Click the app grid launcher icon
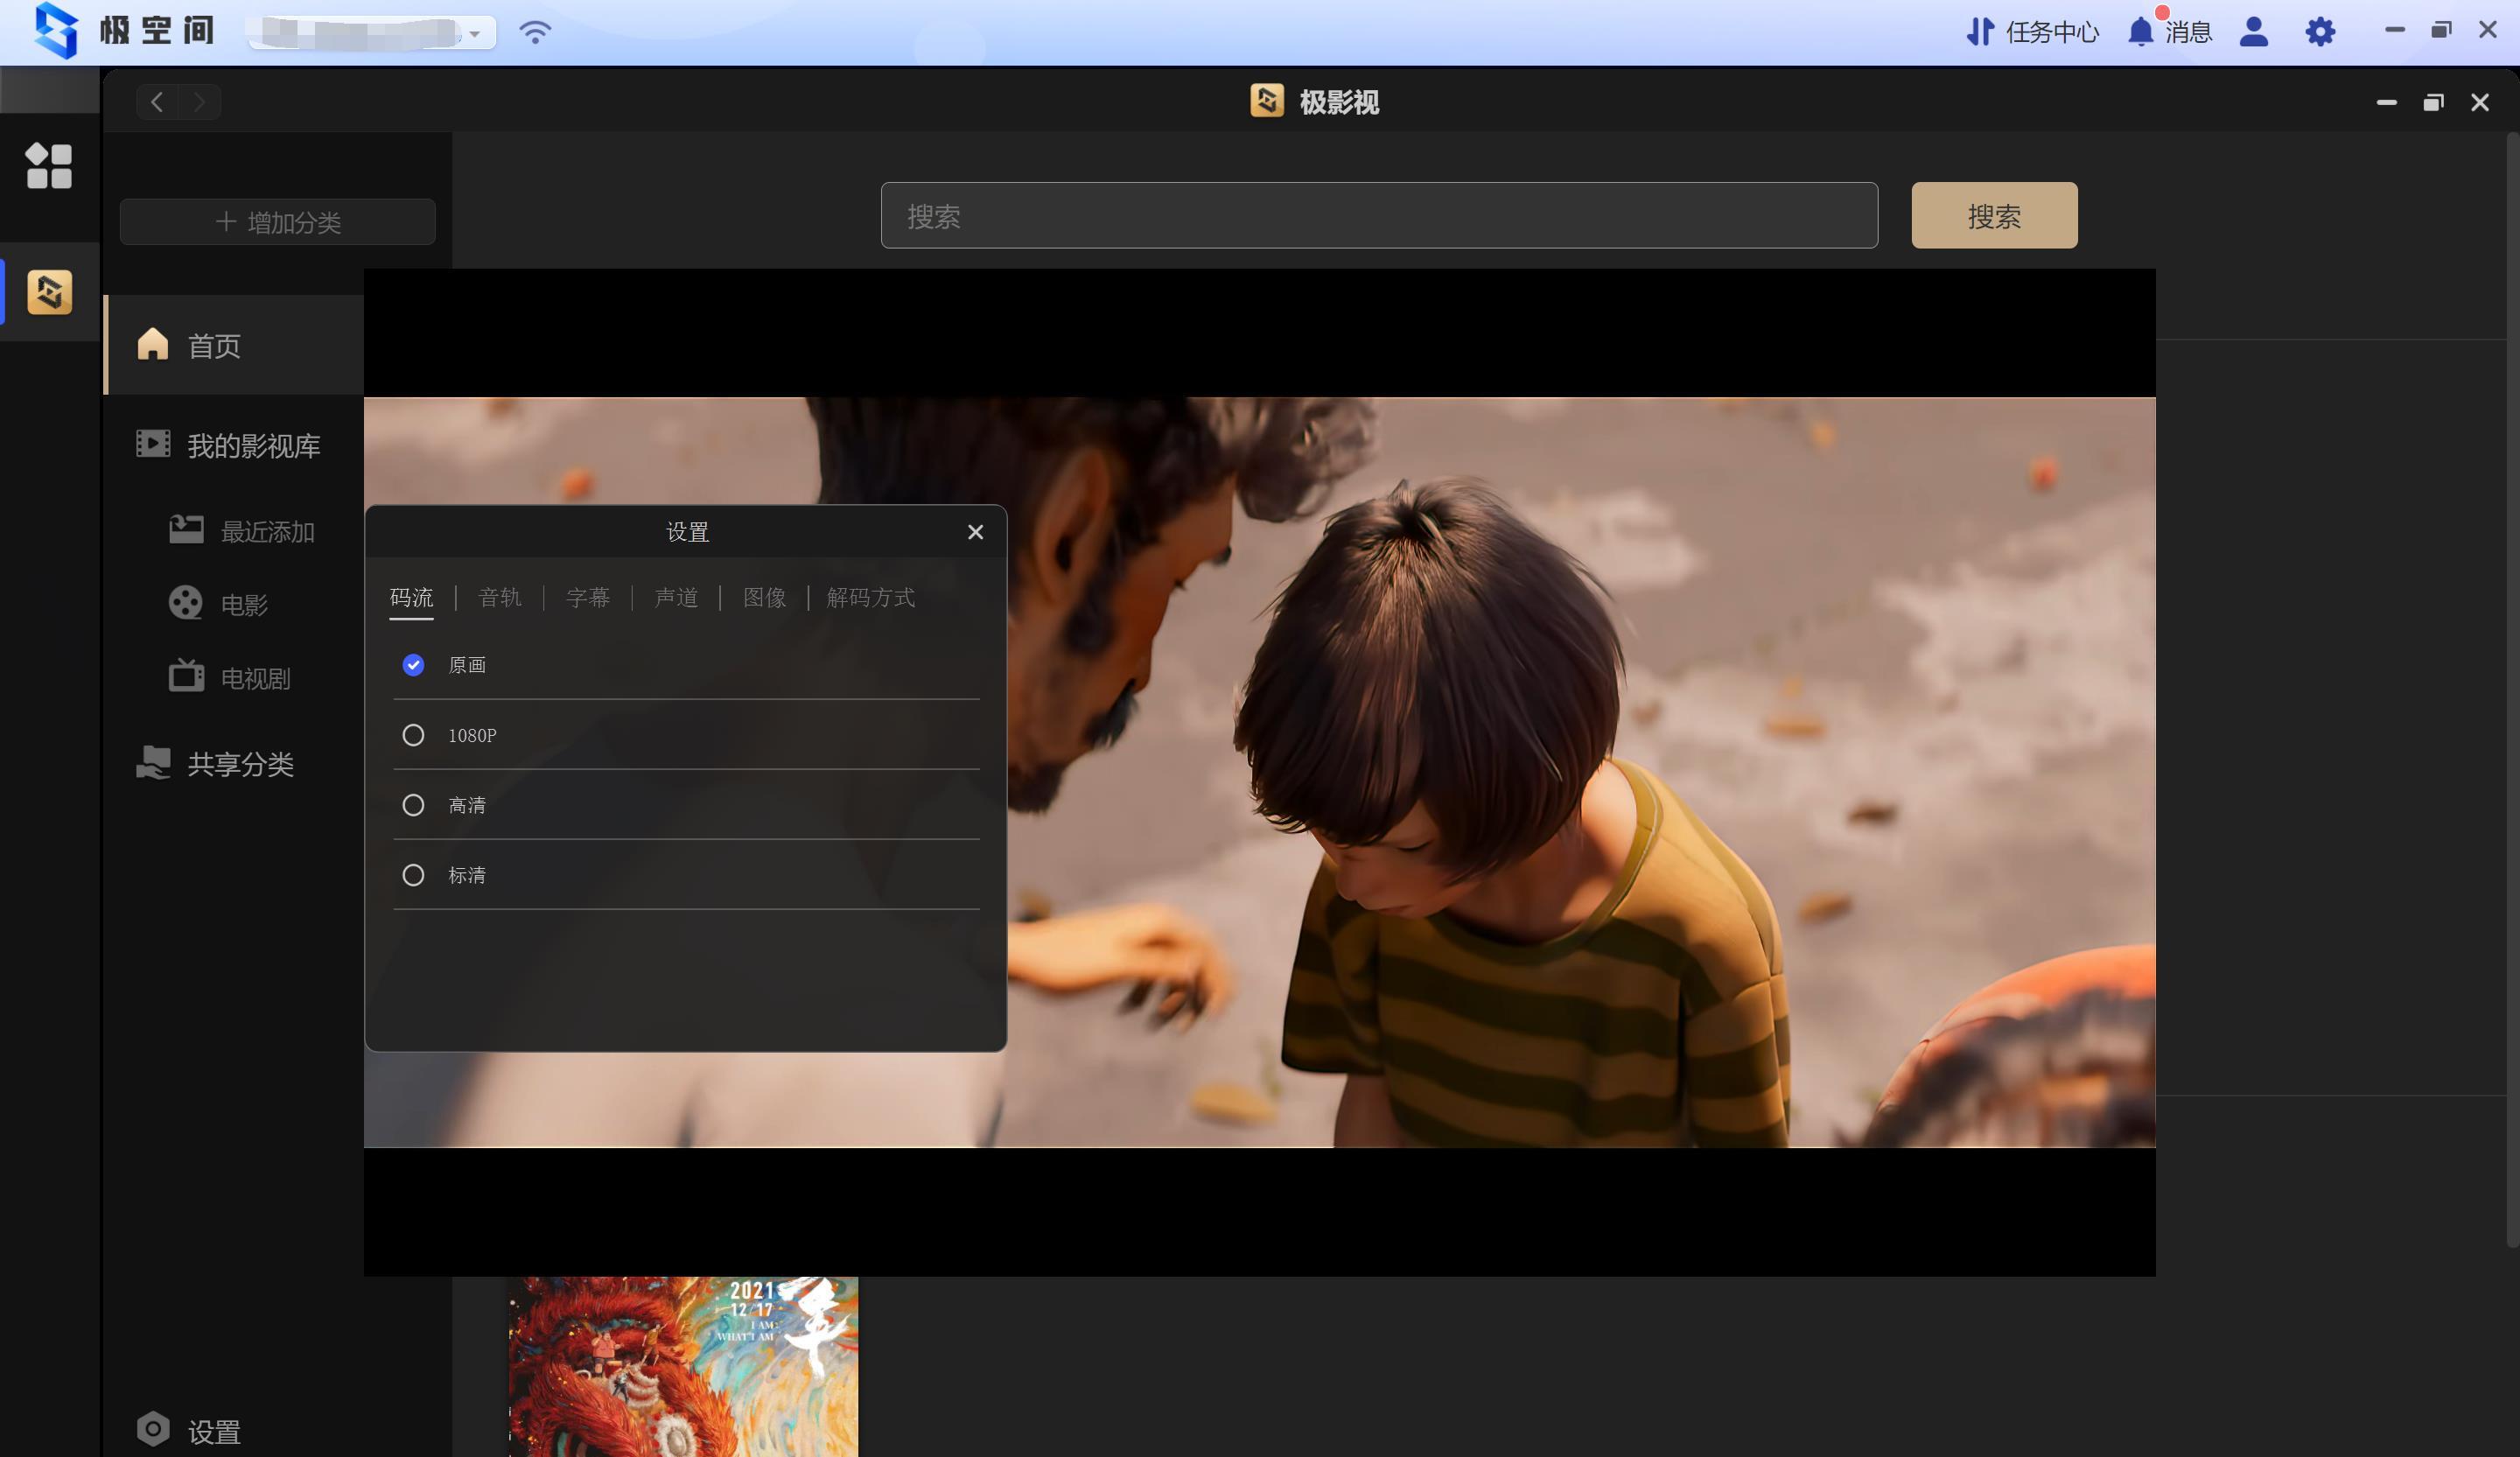Viewport: 2520px width, 1457px height. 49,166
